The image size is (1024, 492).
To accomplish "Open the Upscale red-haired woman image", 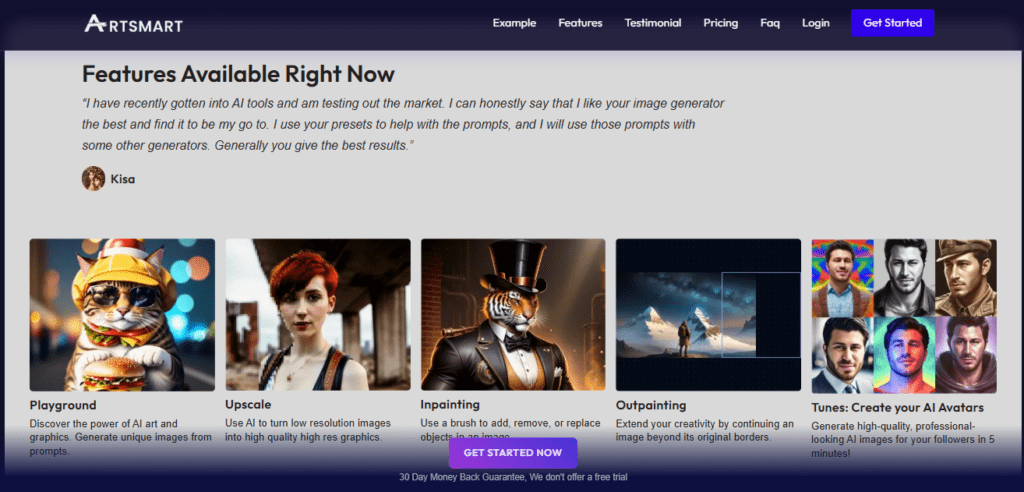I will [318, 315].
